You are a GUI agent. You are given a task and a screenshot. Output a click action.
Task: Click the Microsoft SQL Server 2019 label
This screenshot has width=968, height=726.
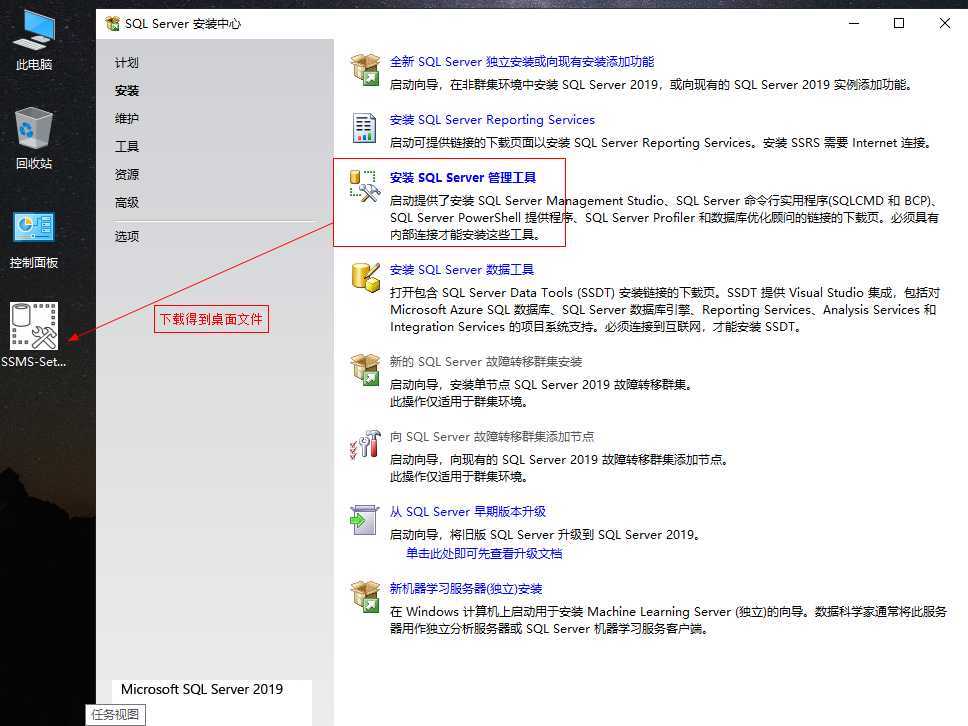click(202, 689)
